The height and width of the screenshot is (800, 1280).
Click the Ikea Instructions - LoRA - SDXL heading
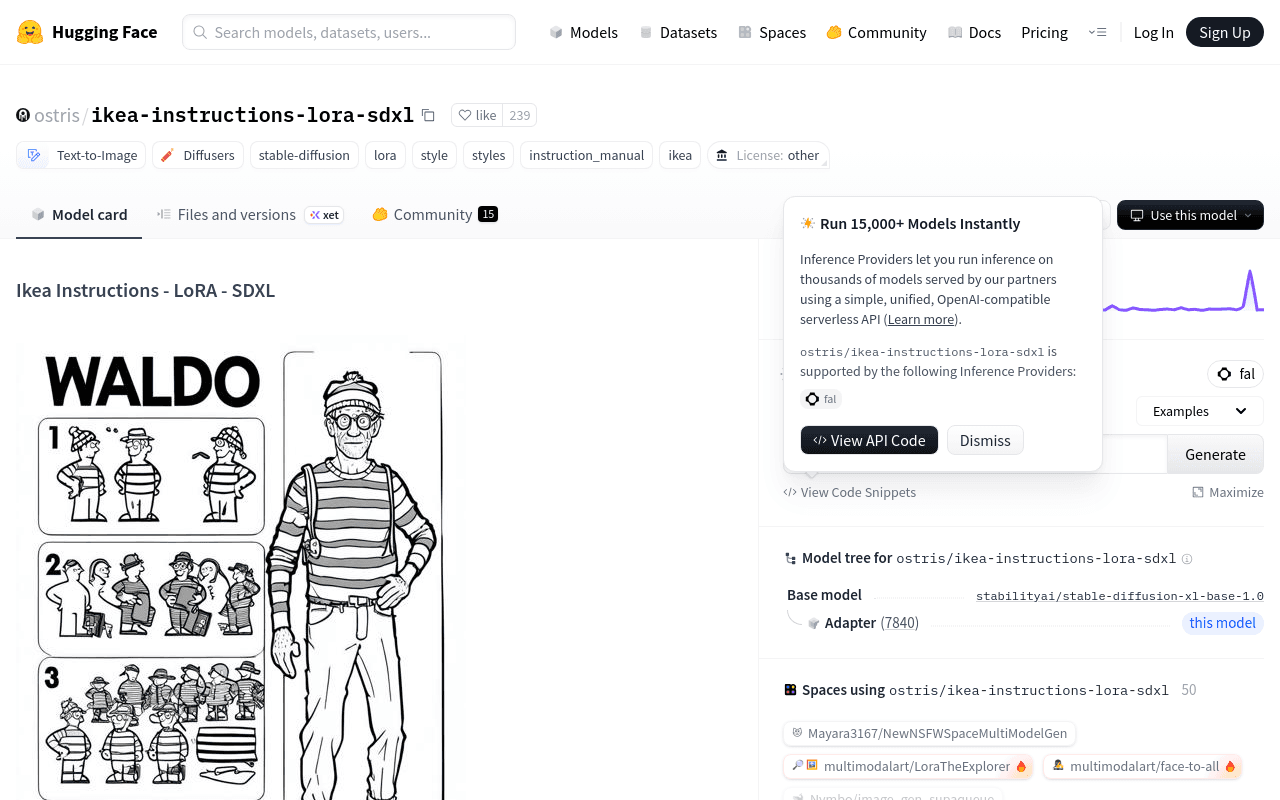point(145,291)
